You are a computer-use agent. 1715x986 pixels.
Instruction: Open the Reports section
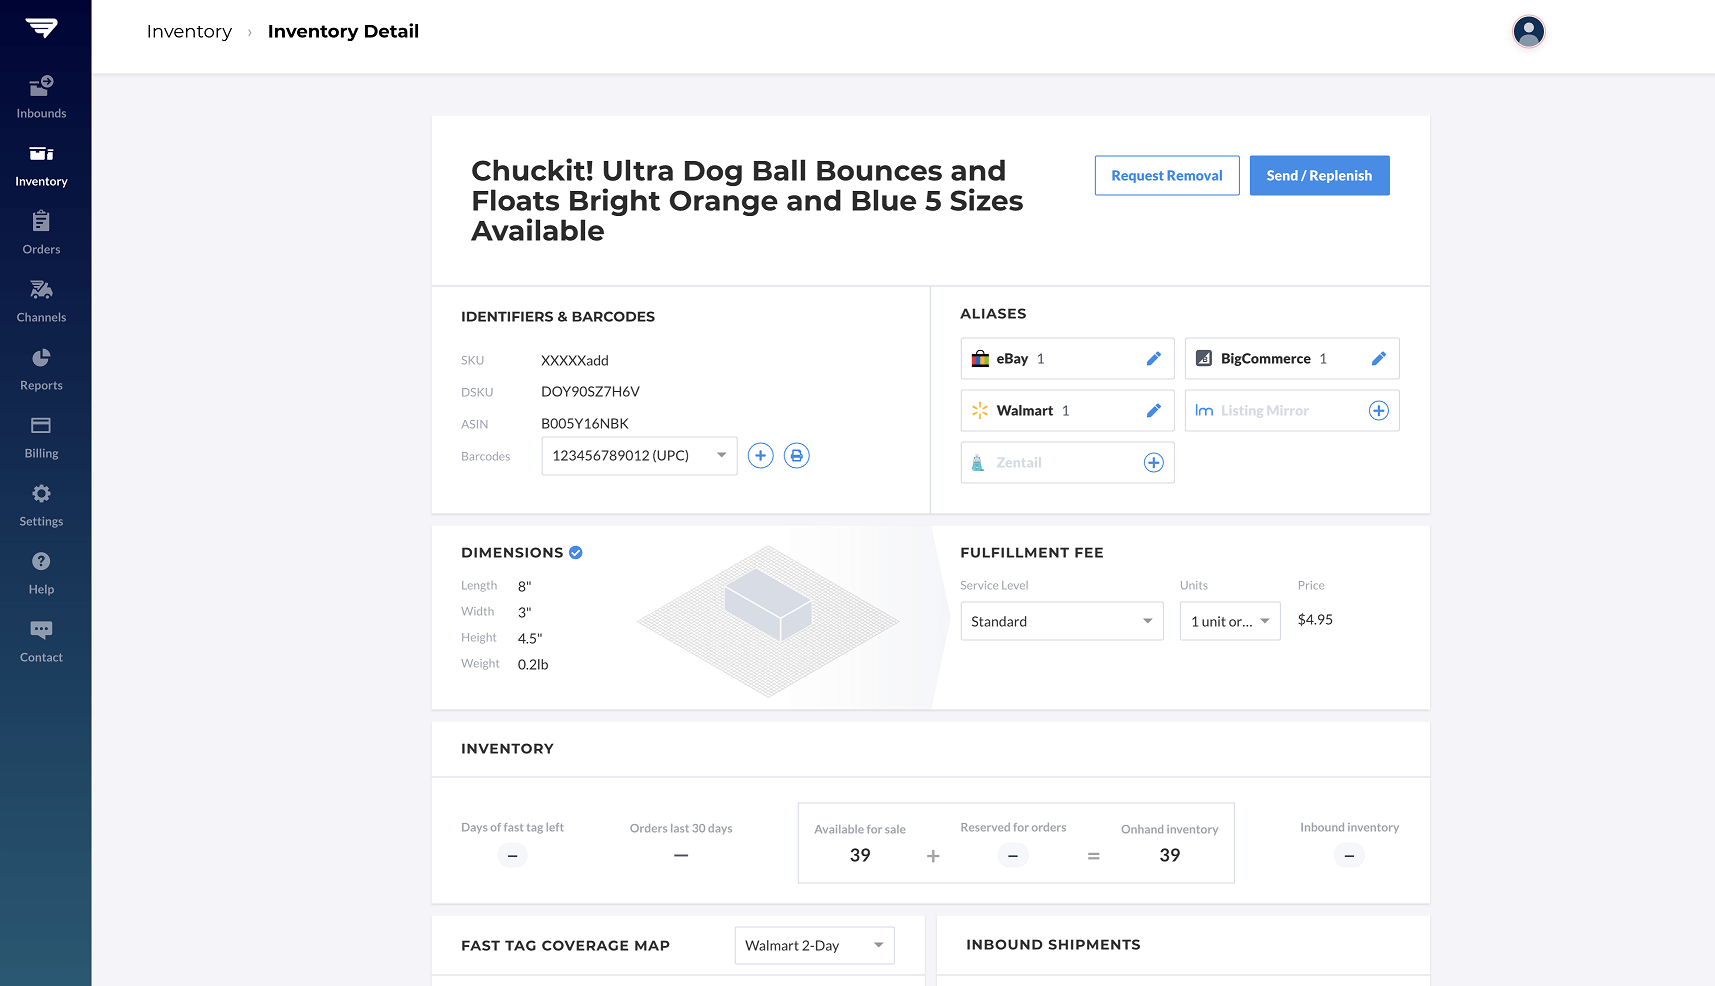coord(41,370)
